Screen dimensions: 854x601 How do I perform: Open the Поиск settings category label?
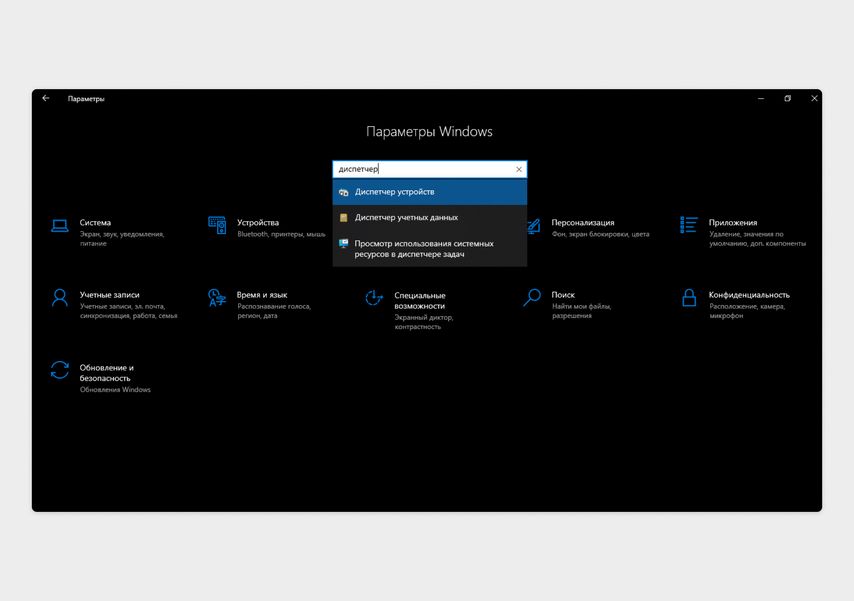click(563, 295)
